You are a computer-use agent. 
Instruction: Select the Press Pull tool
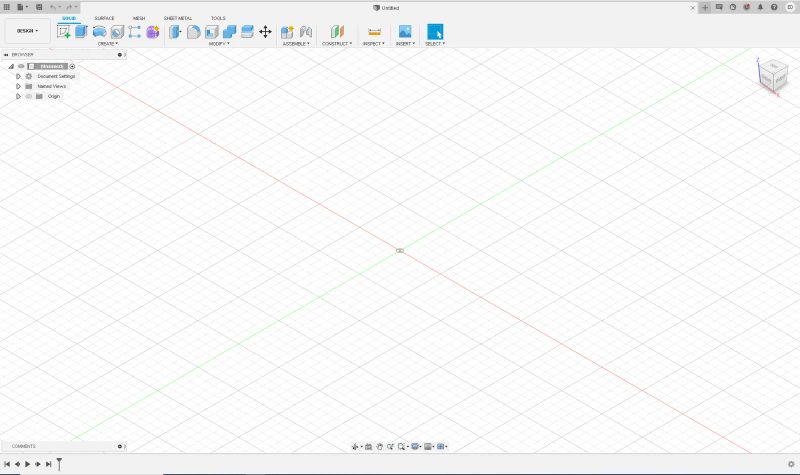point(175,32)
